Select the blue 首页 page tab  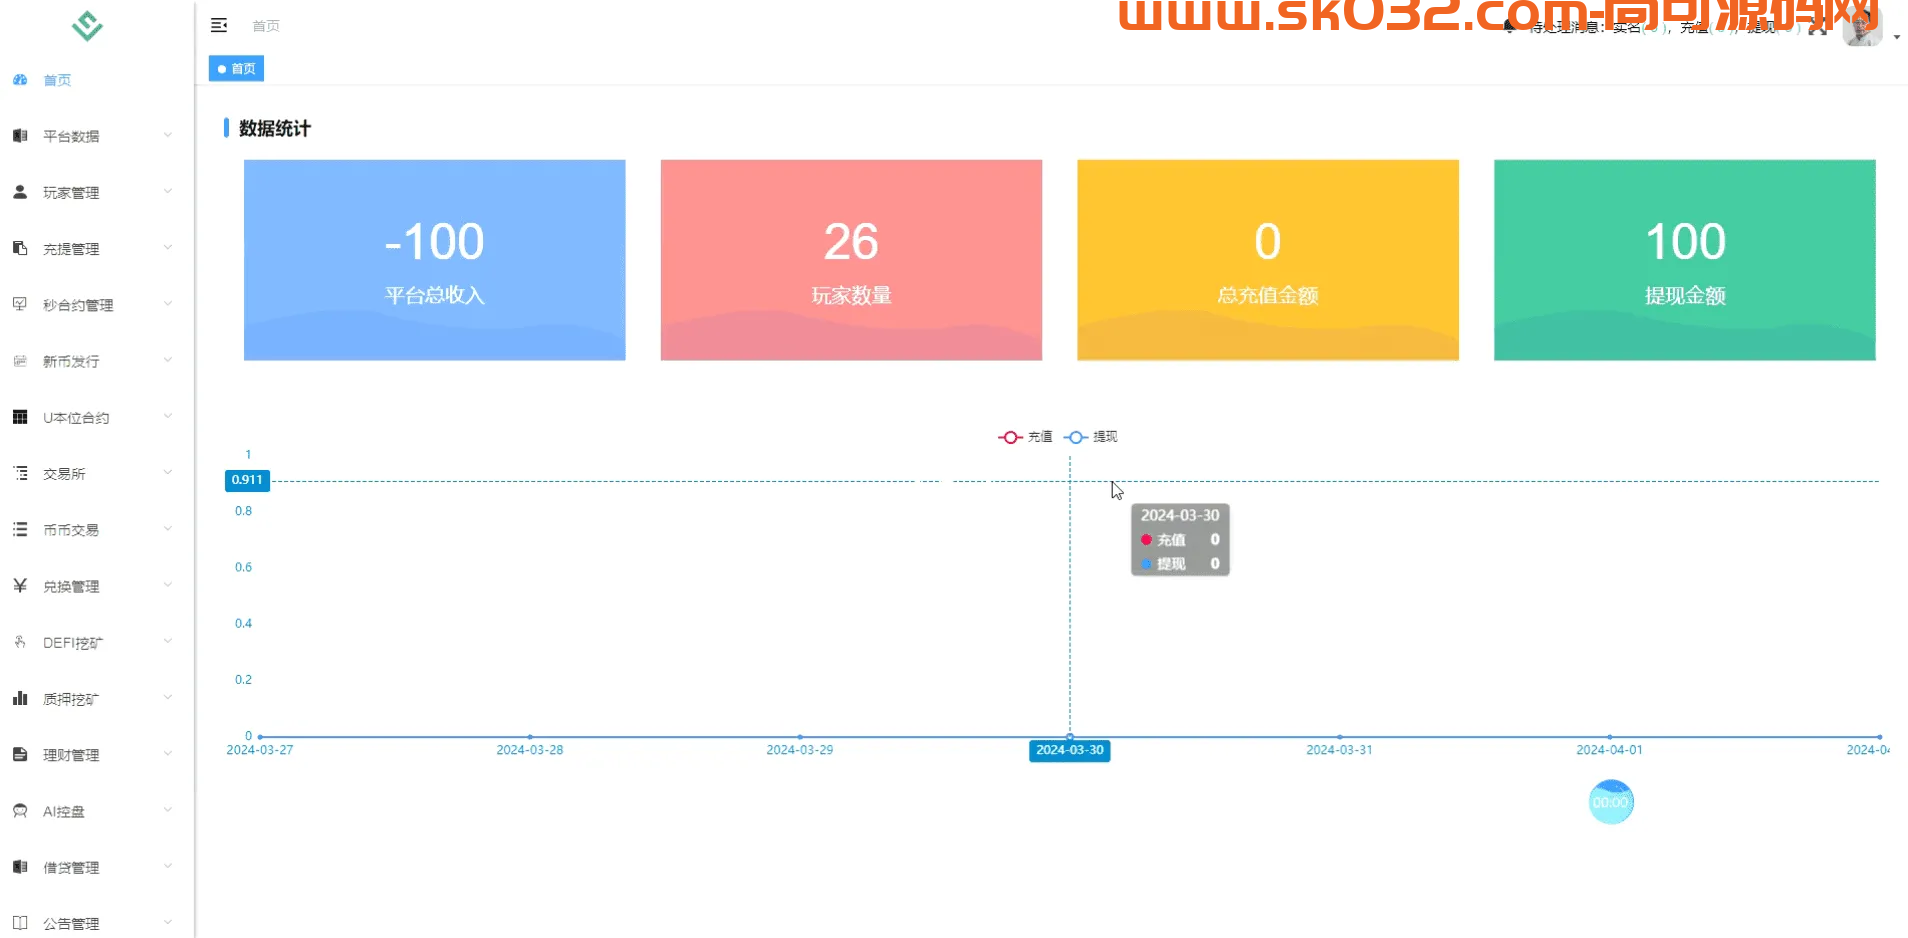pos(236,69)
